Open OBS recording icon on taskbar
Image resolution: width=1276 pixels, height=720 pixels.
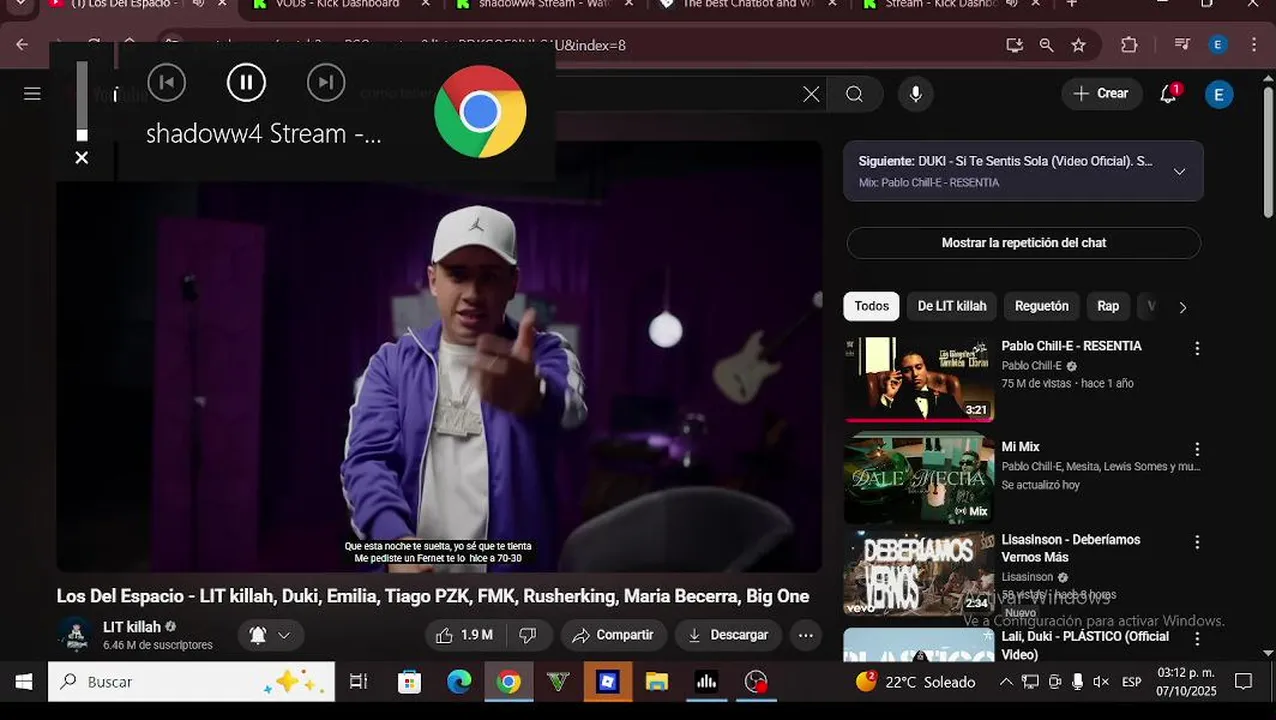coord(756,682)
